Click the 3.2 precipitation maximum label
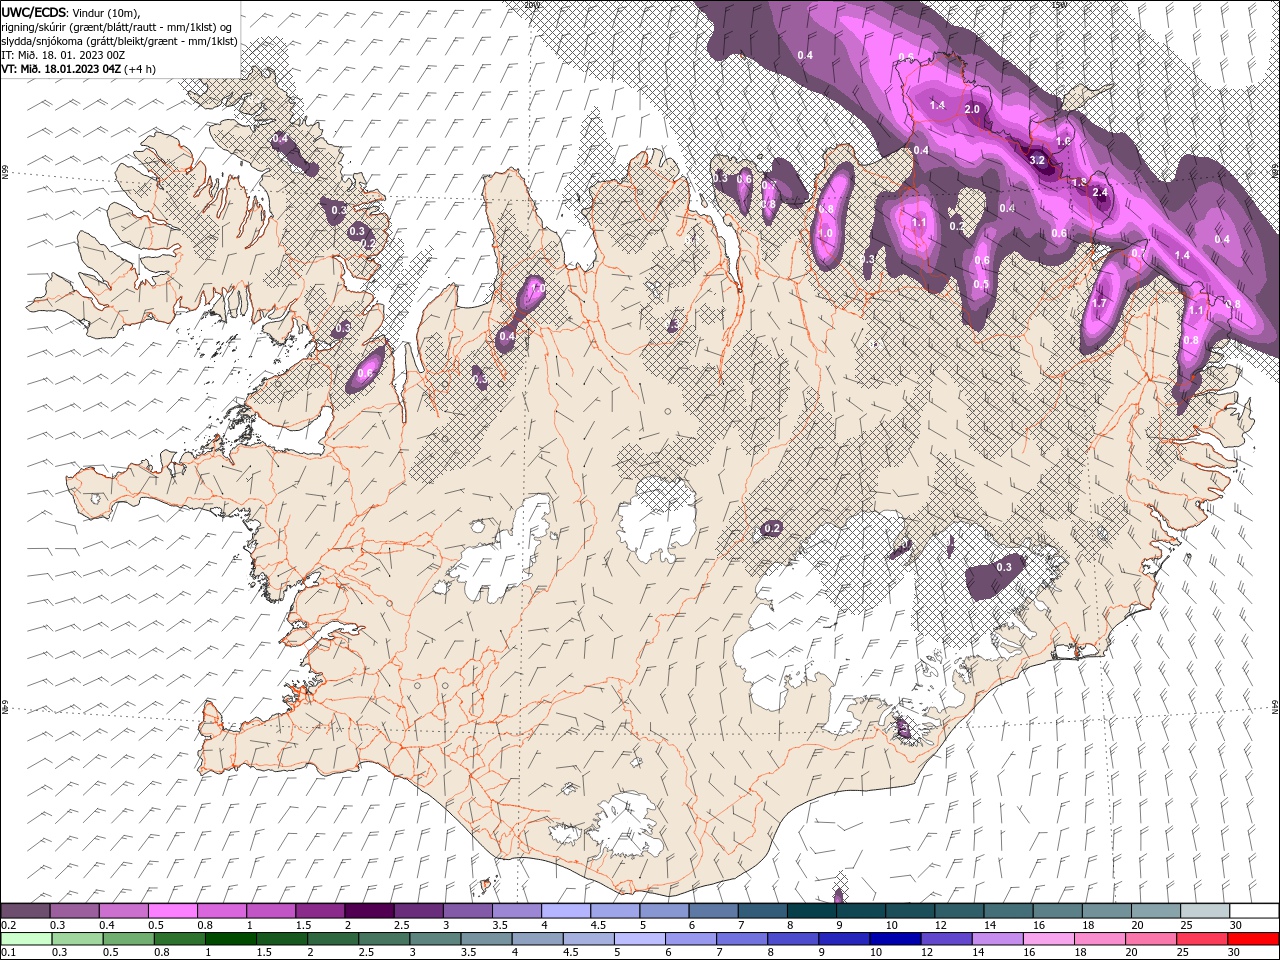 (x=1037, y=160)
